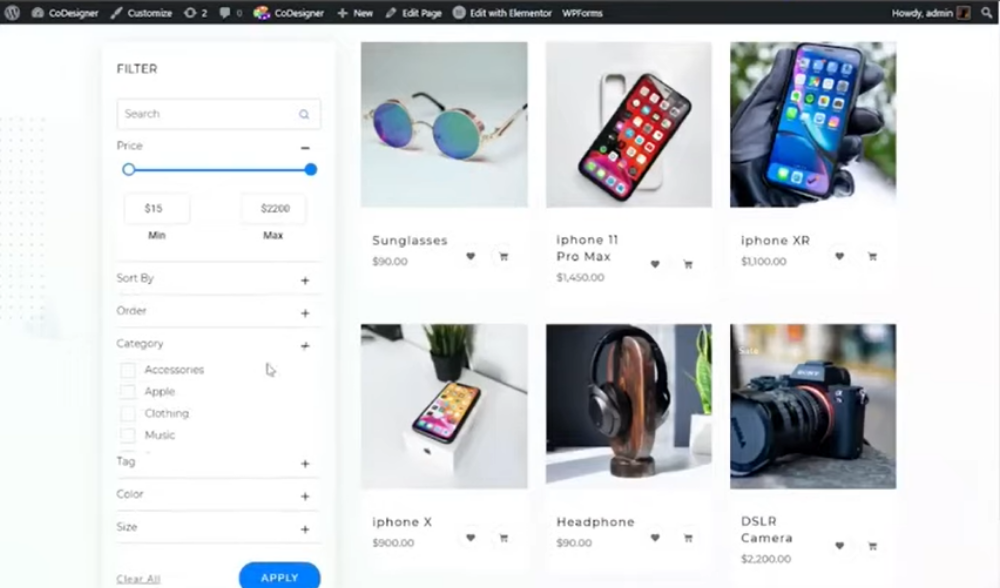The height and width of the screenshot is (588, 1000).
Task: Click Edit Page in admin bar
Action: [x=413, y=13]
